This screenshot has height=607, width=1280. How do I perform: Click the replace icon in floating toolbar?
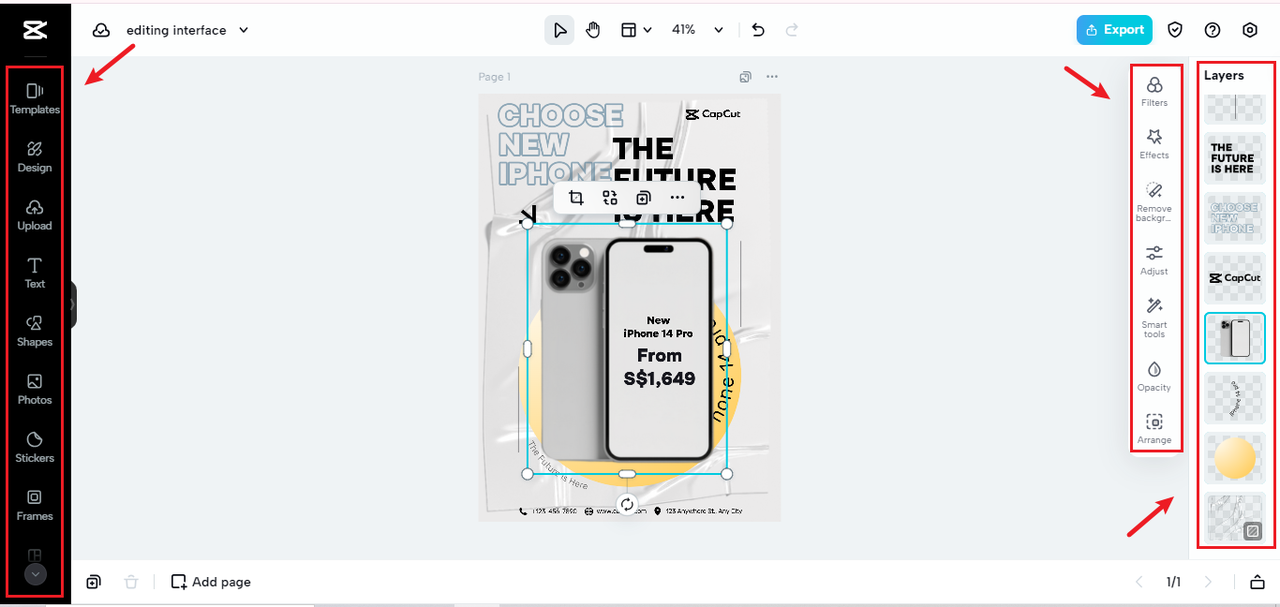pos(610,198)
